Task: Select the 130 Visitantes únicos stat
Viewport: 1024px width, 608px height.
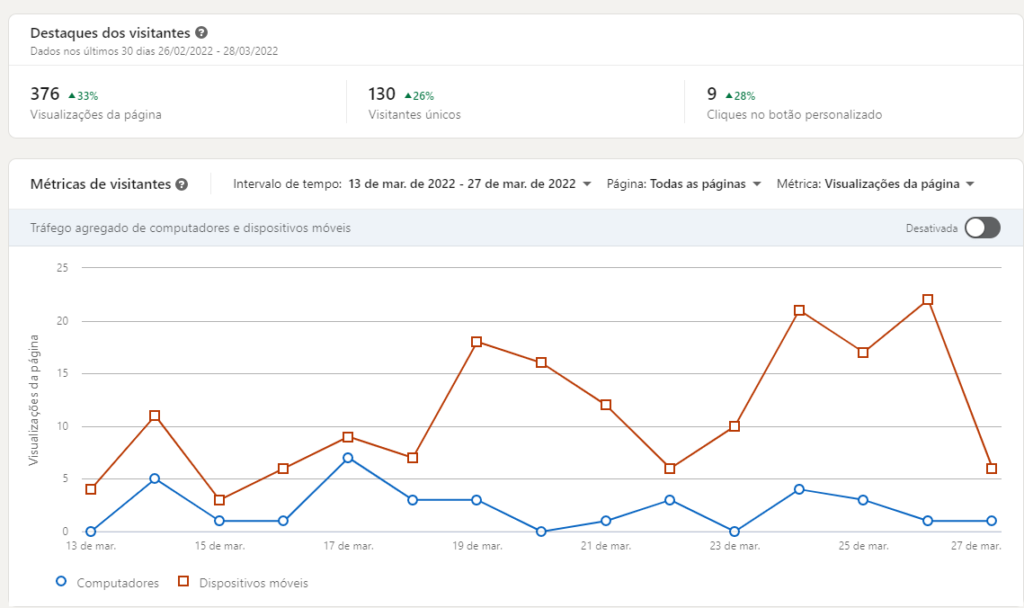Action: [415, 103]
